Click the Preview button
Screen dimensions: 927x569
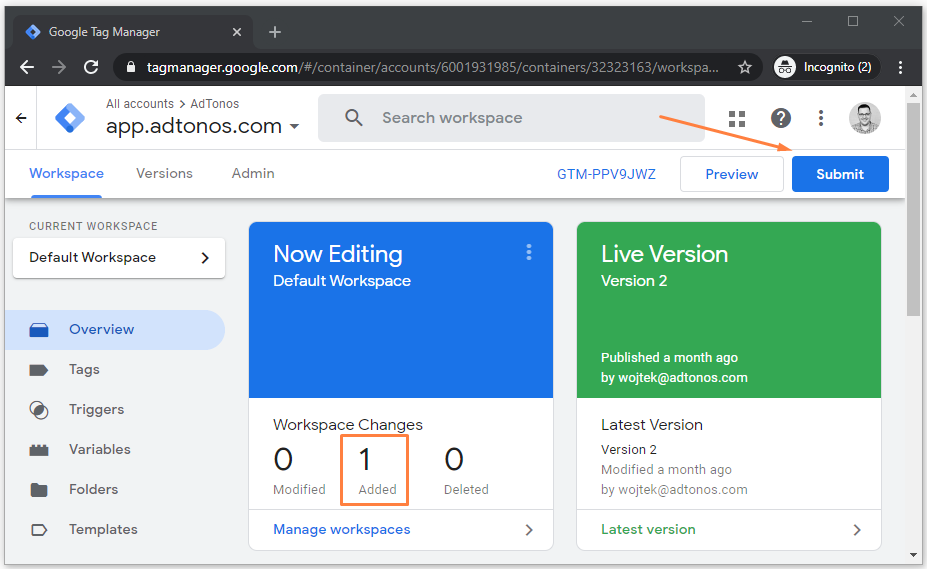click(732, 174)
